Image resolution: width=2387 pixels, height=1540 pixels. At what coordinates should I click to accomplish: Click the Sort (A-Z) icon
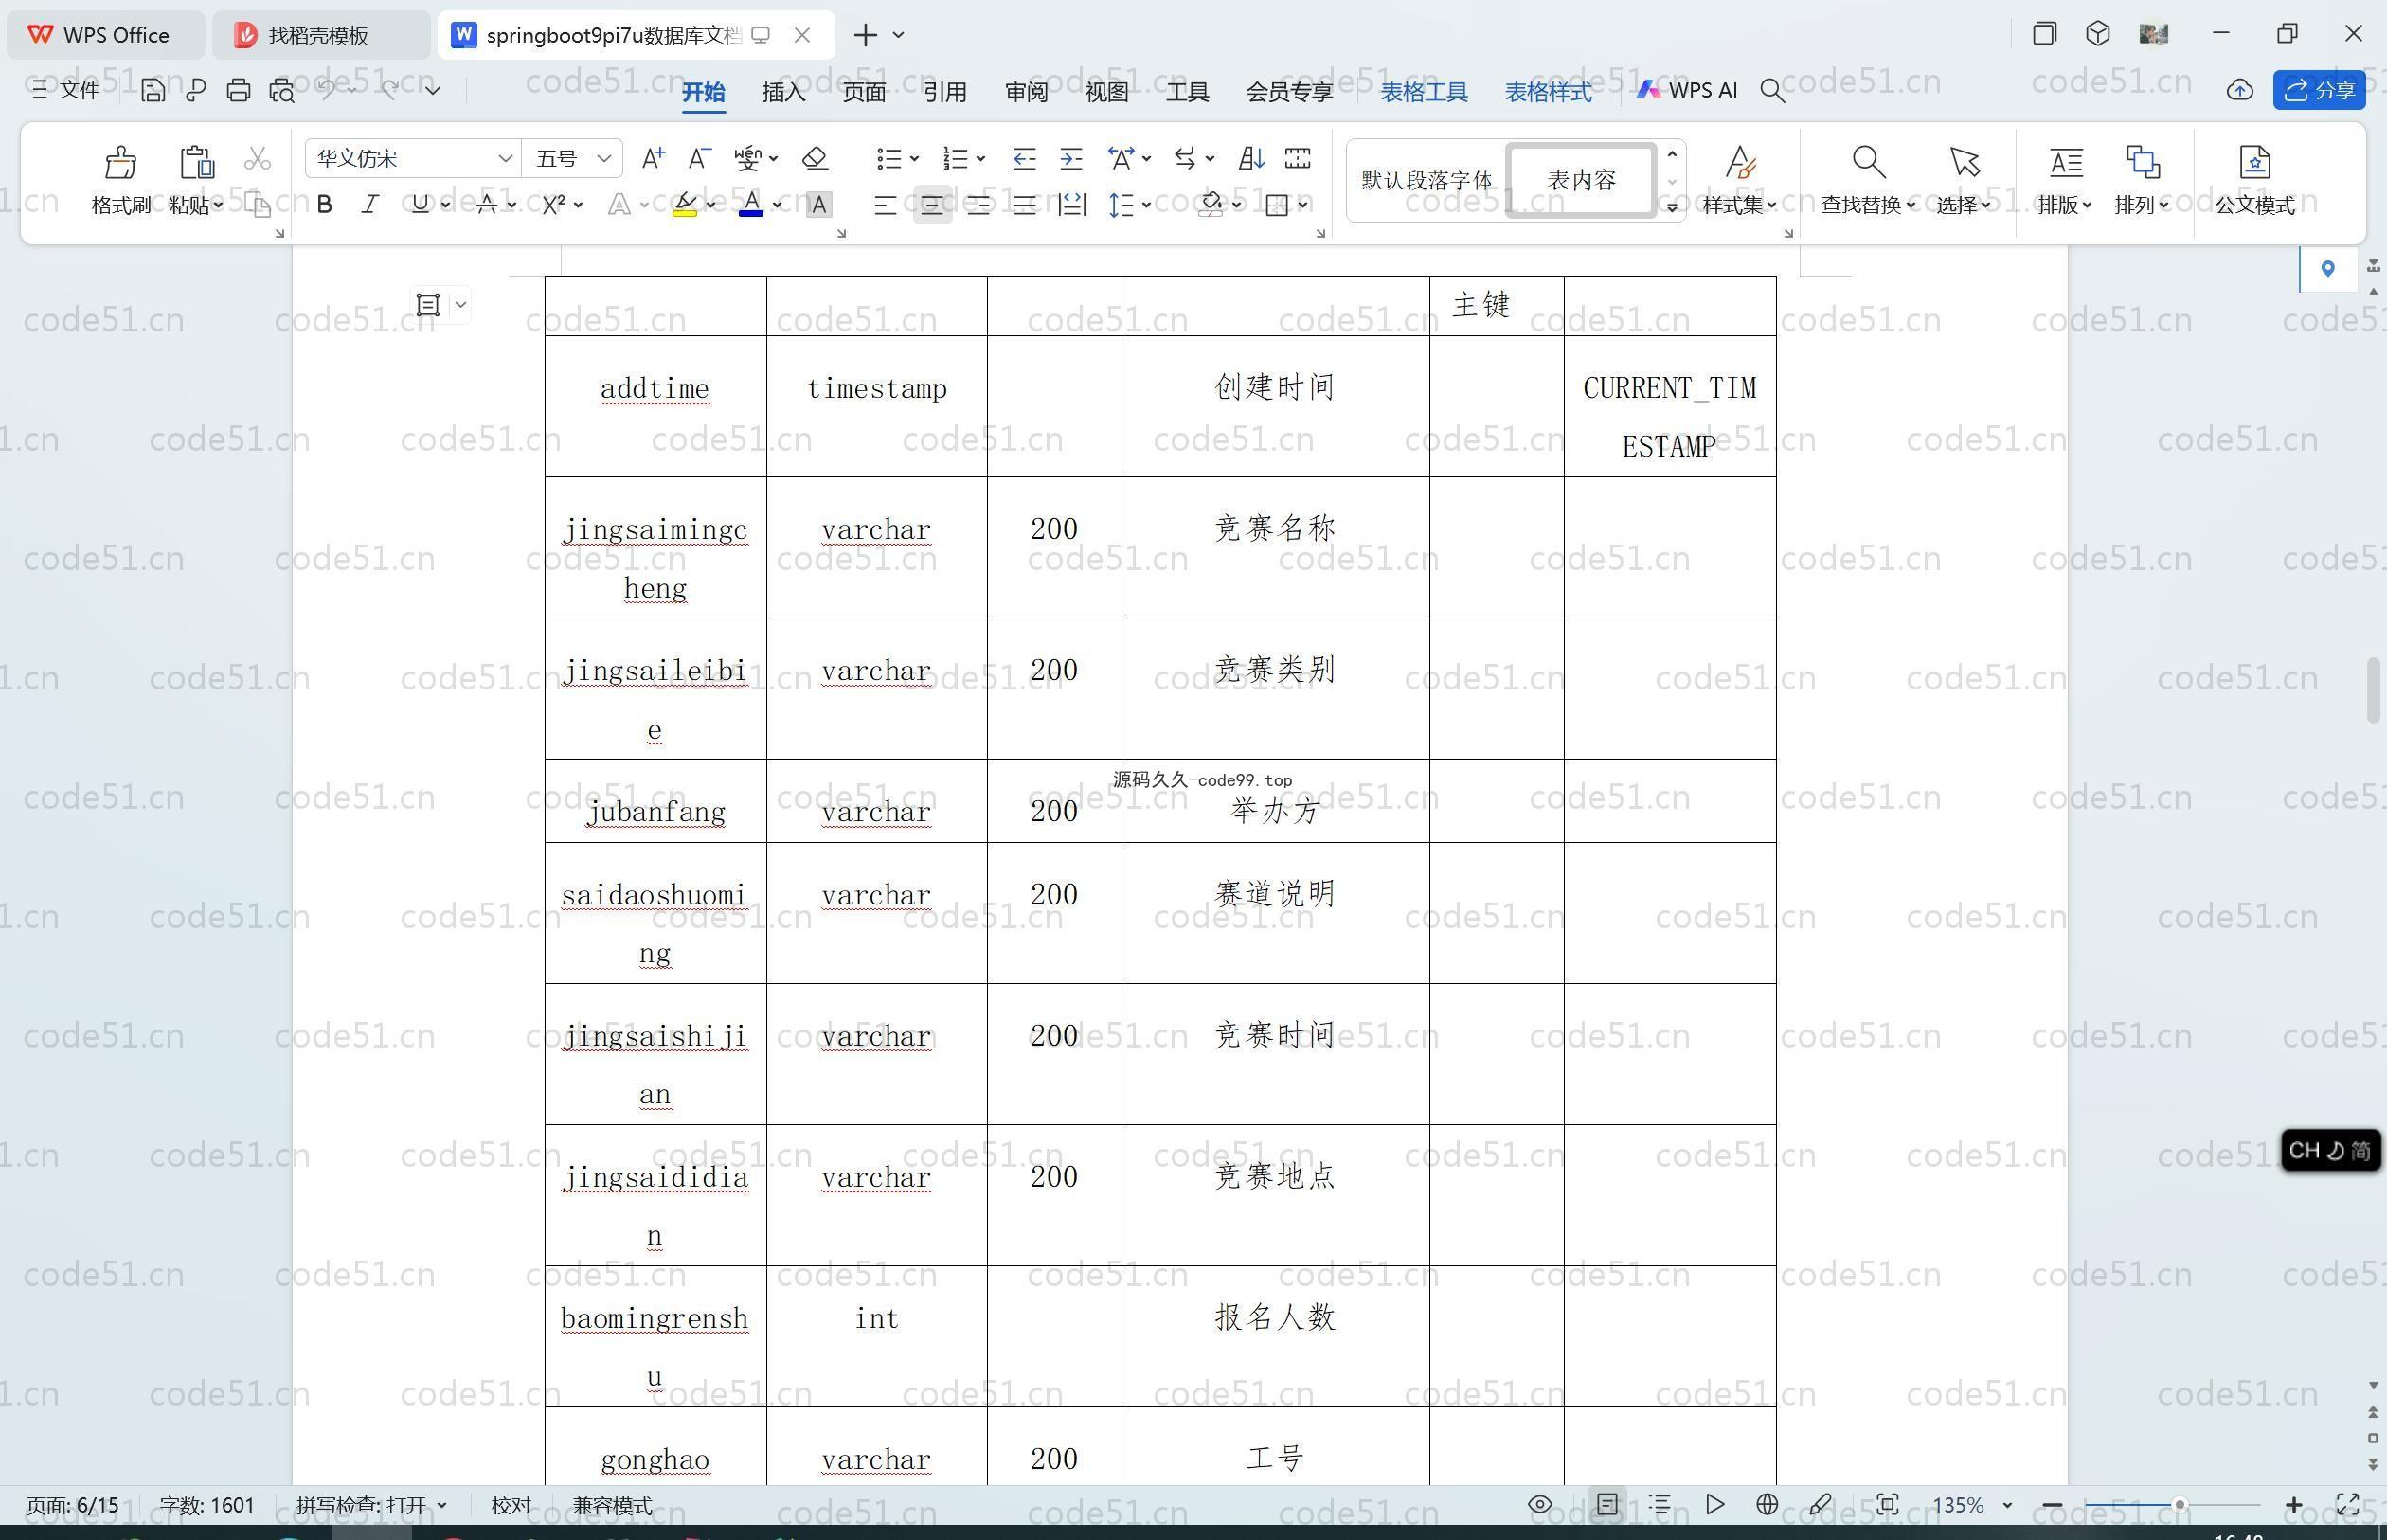pyautogui.click(x=1251, y=158)
